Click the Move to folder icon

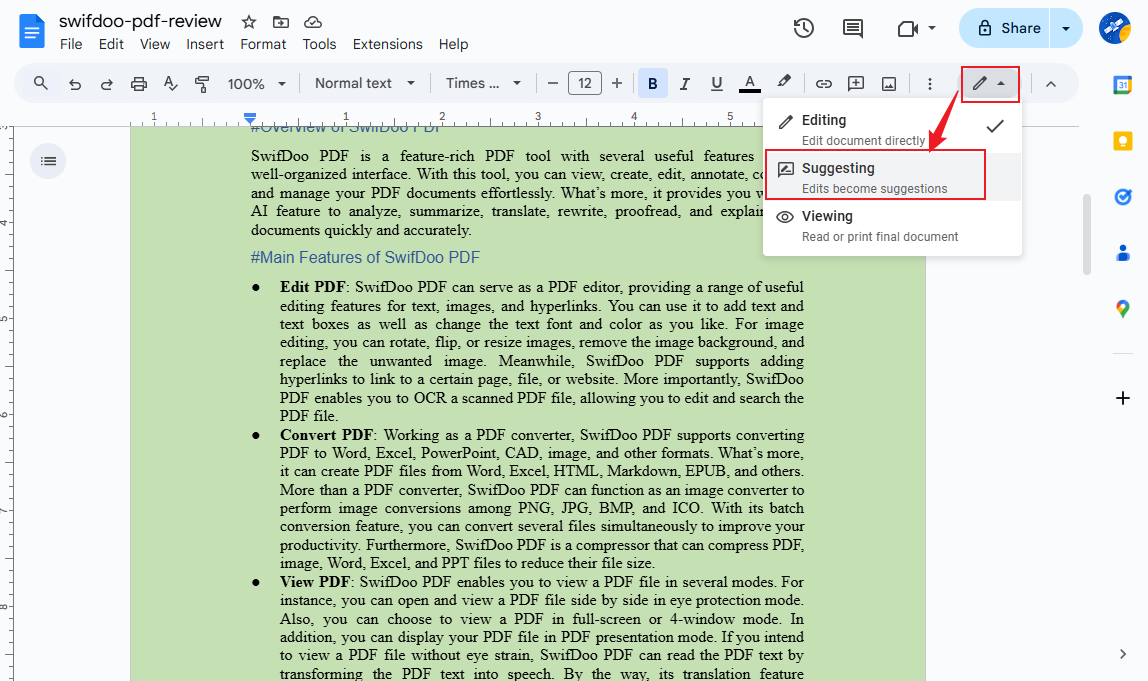click(280, 22)
